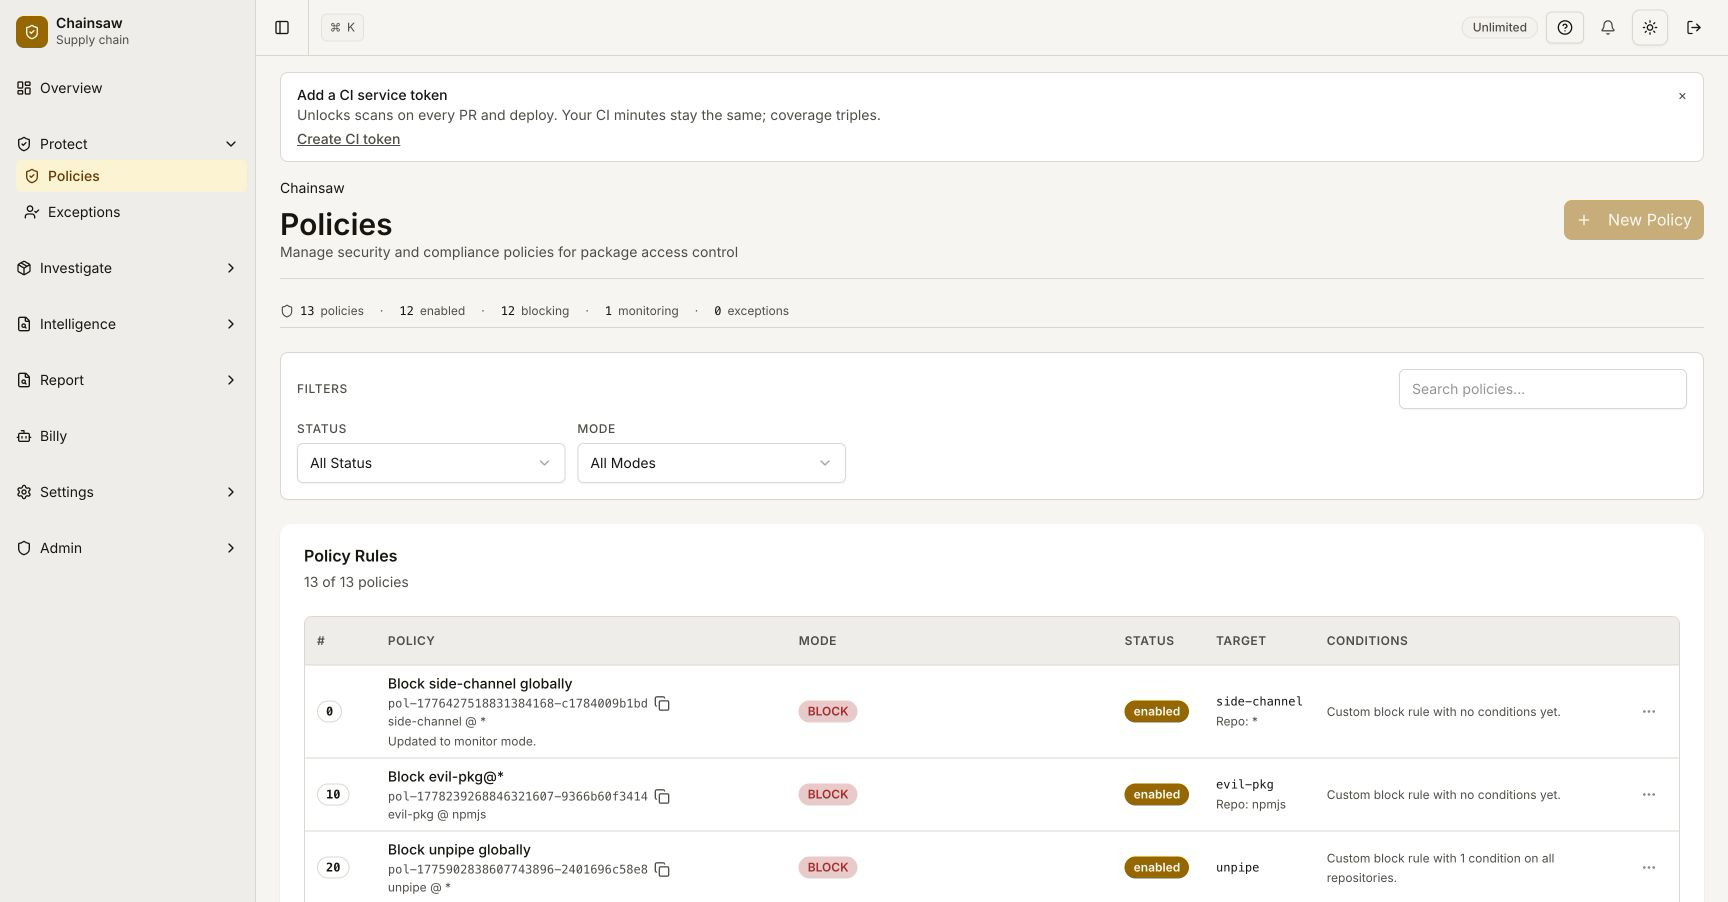Follow the Create CI token link
Screen dimensions: 1728x902
(x=348, y=139)
